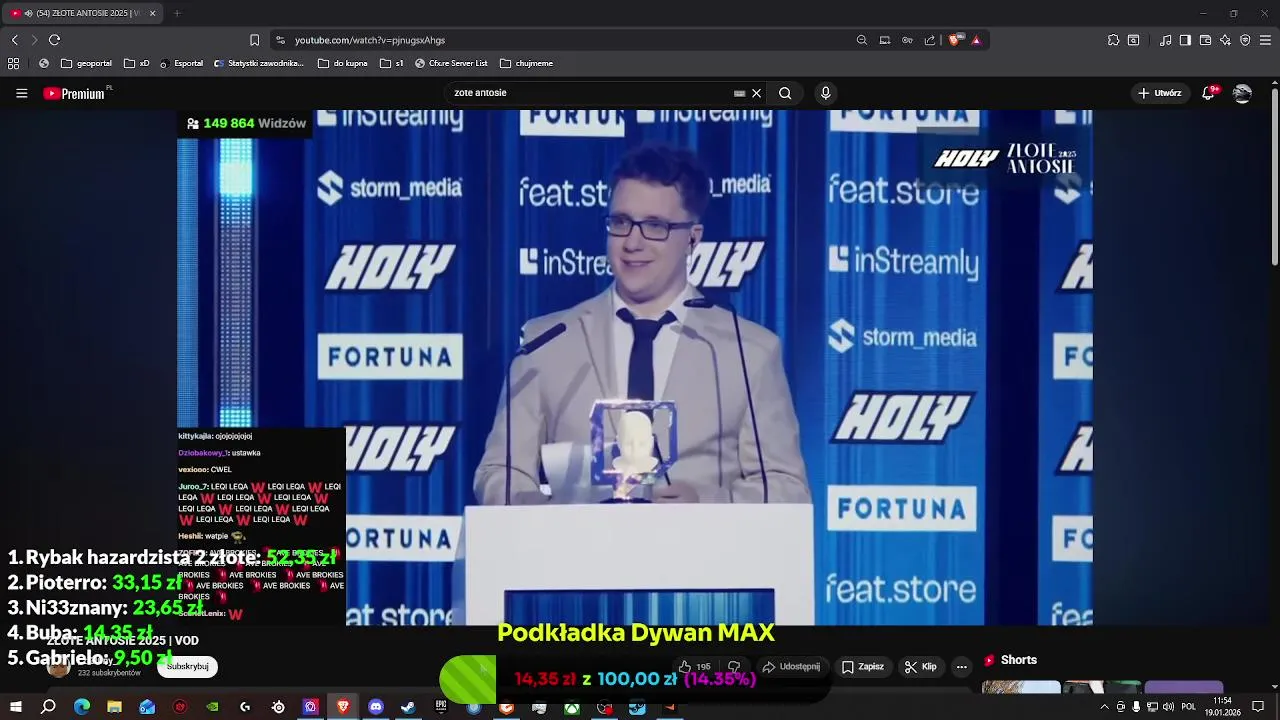The width and height of the screenshot is (1280, 720).
Task: Switch to Brave browser in taskbar
Action: 343,707
